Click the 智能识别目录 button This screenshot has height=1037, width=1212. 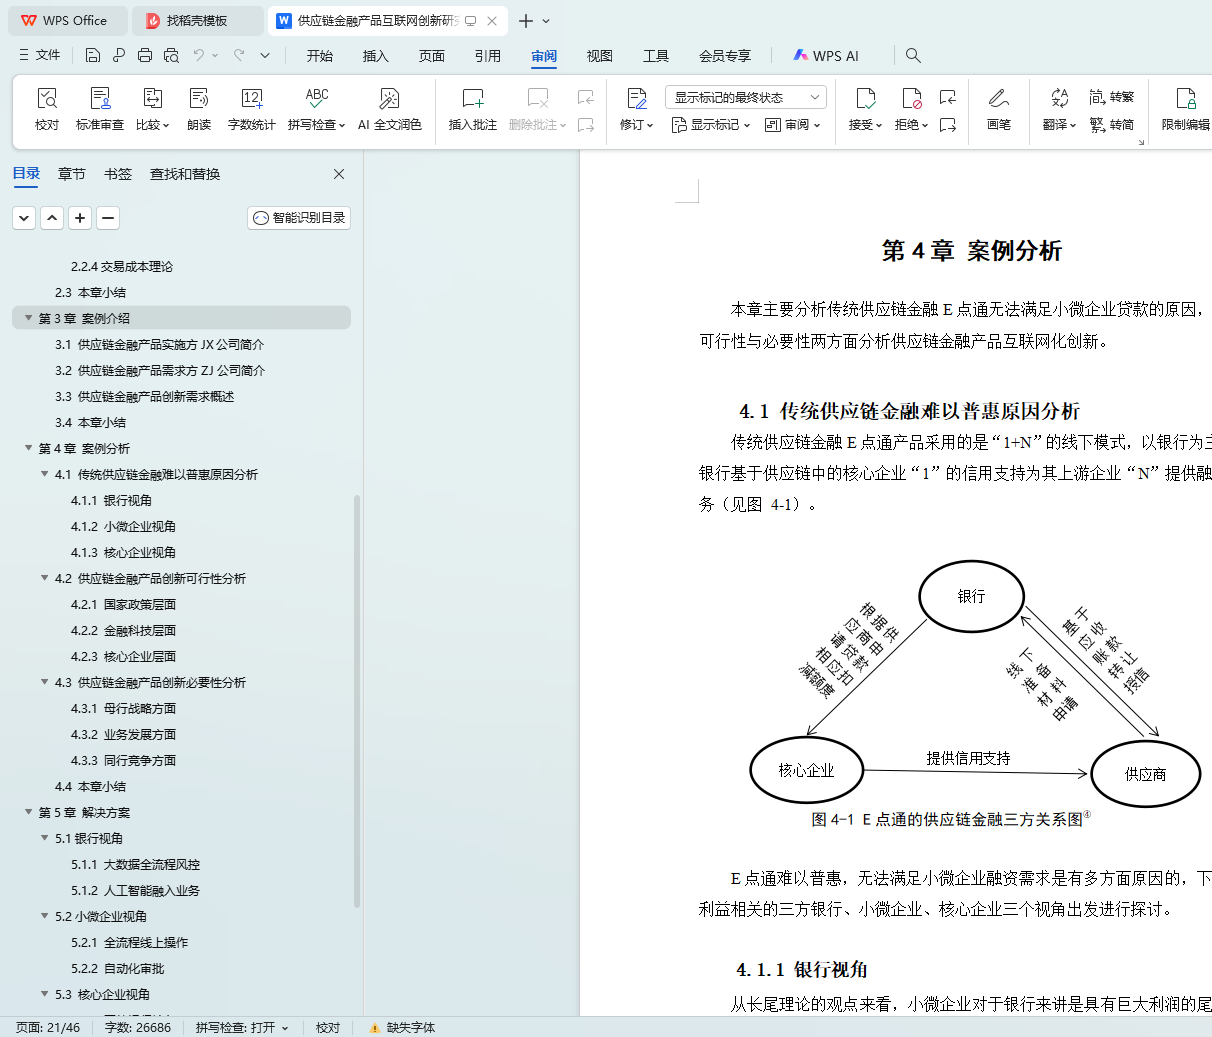[x=299, y=218]
